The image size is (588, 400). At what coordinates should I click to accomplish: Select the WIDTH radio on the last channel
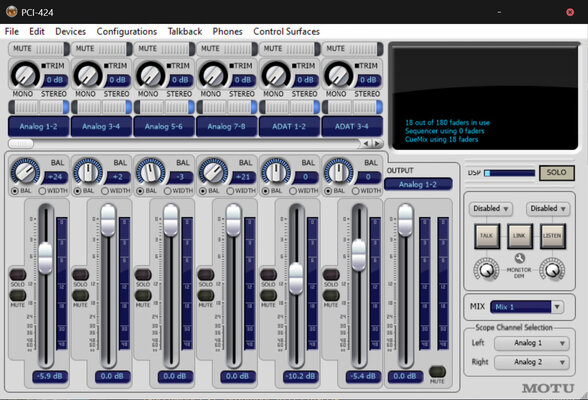click(x=356, y=191)
